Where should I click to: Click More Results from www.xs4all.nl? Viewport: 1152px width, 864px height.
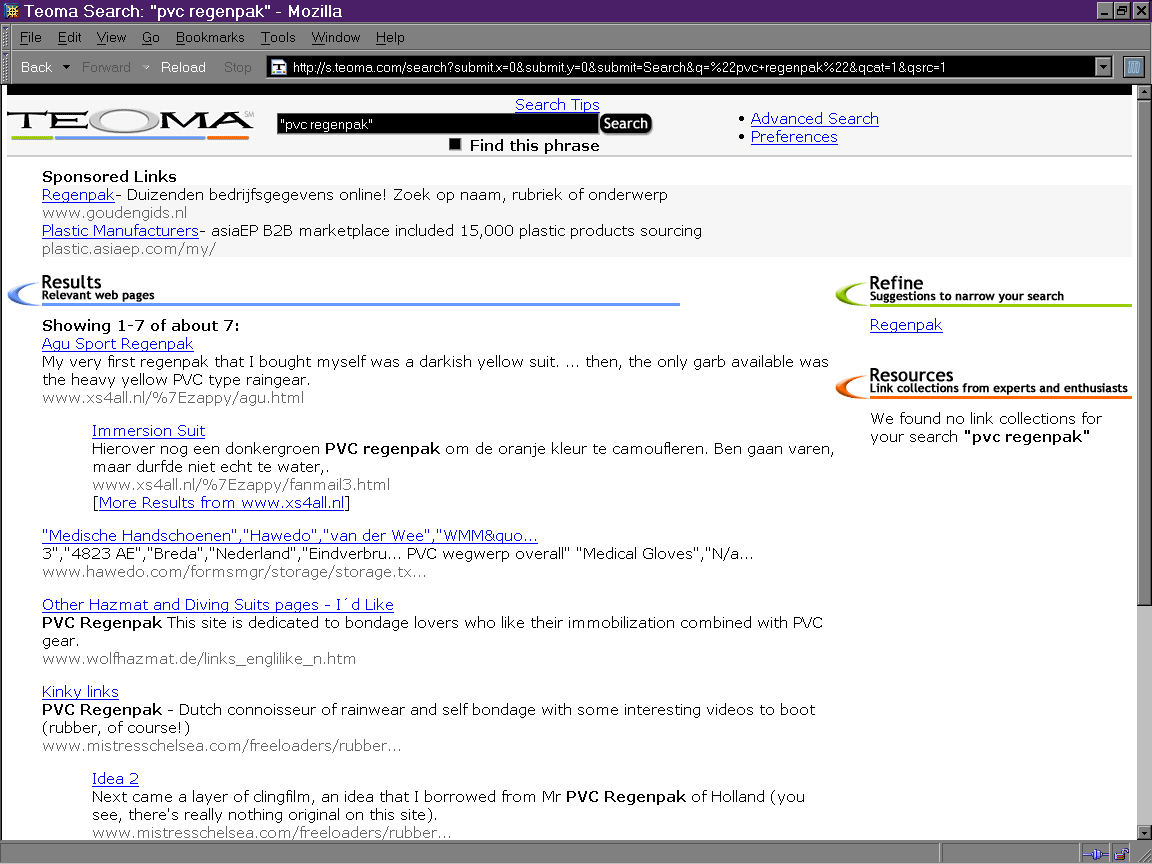(221, 503)
